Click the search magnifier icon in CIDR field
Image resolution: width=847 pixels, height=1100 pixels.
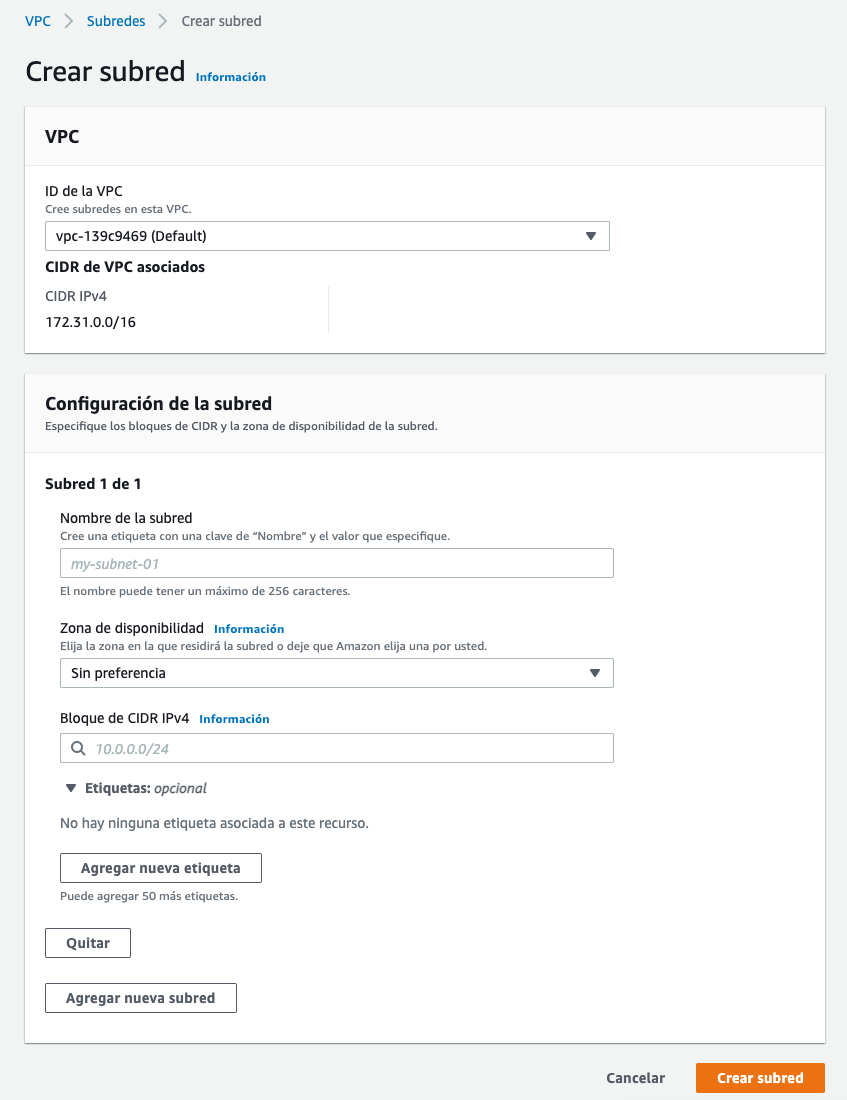[79, 749]
